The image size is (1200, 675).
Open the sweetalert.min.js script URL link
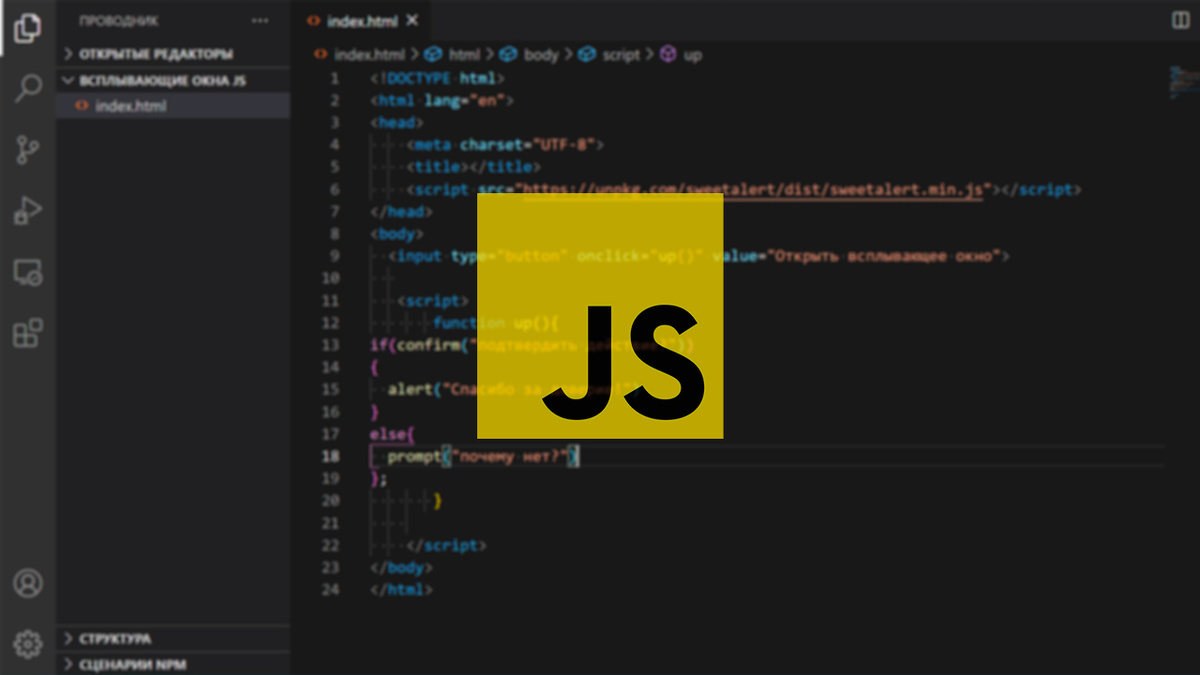[753, 189]
